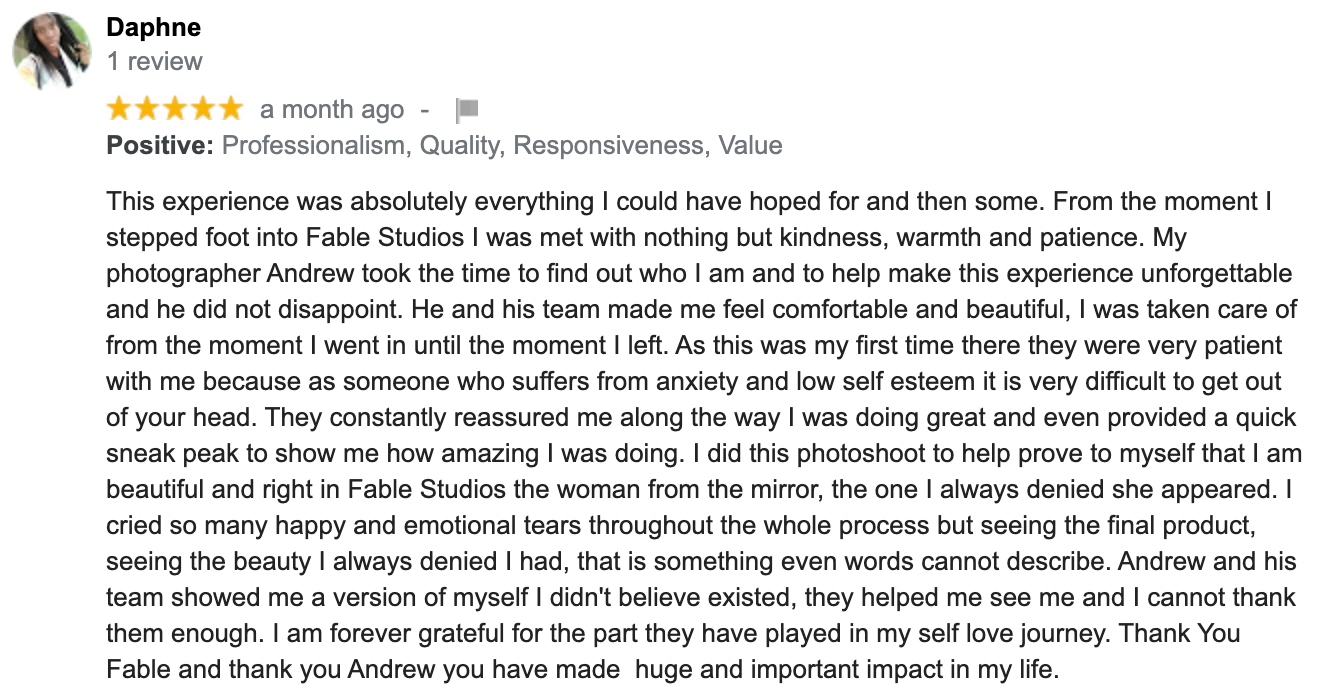
Task: Open Daphne's profile picture
Action: pyautogui.click(x=51, y=52)
